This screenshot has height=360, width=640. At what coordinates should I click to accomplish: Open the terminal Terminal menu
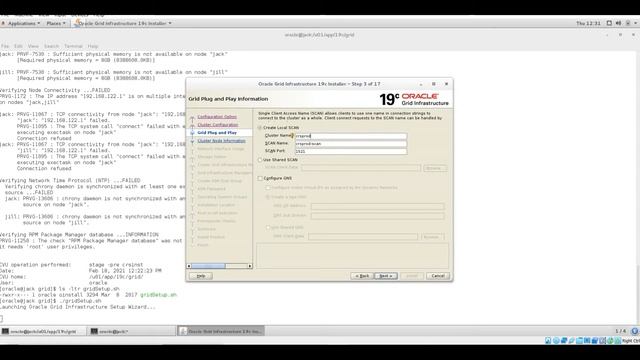point(73,46)
